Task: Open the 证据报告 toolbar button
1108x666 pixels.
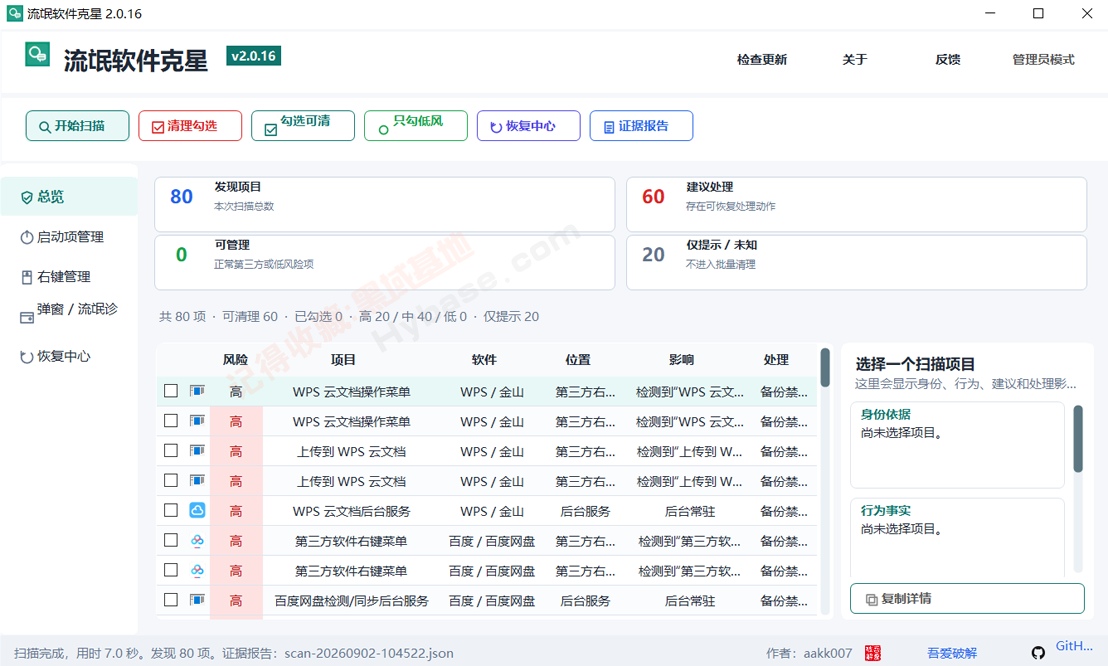Action: [x=642, y=126]
